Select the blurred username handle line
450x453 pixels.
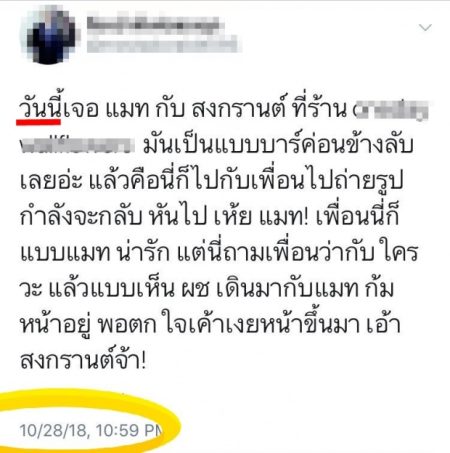click(163, 44)
